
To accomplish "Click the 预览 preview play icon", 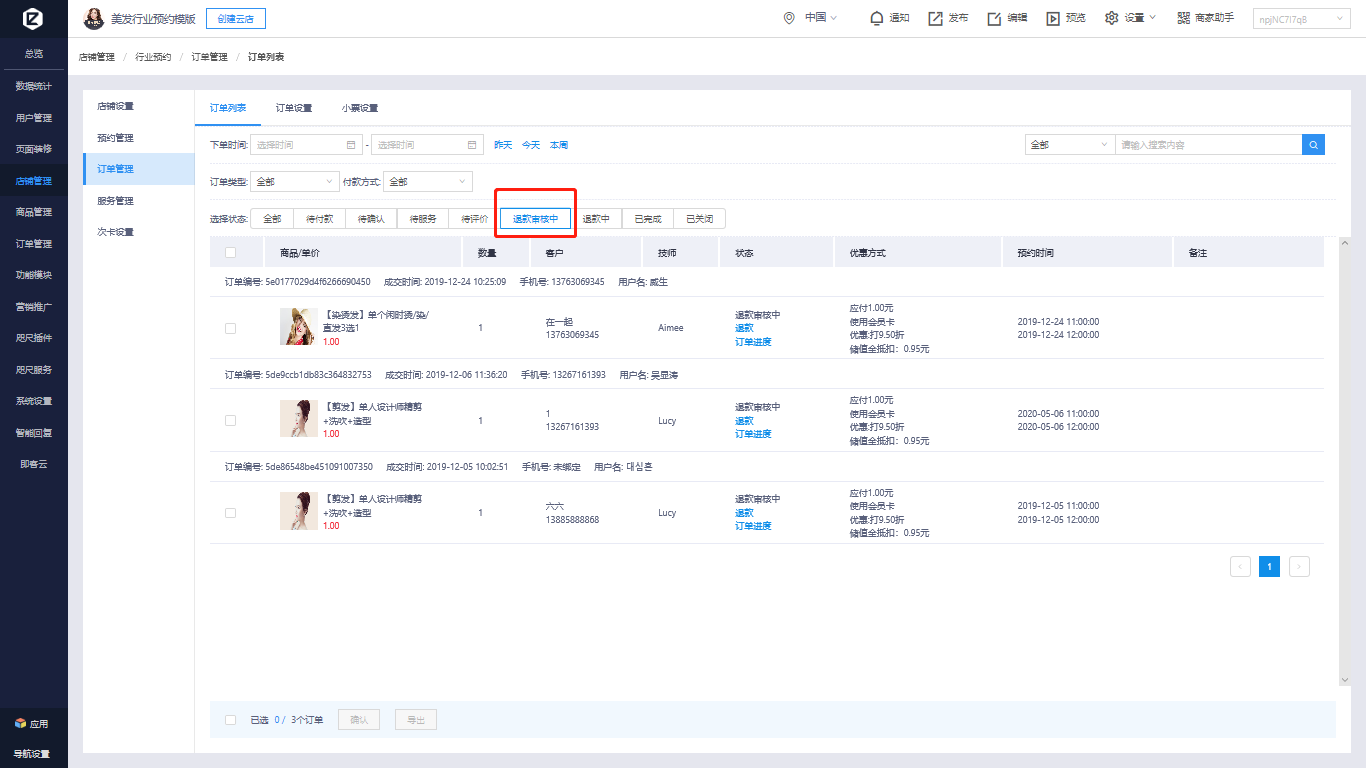I will click(x=1053, y=18).
